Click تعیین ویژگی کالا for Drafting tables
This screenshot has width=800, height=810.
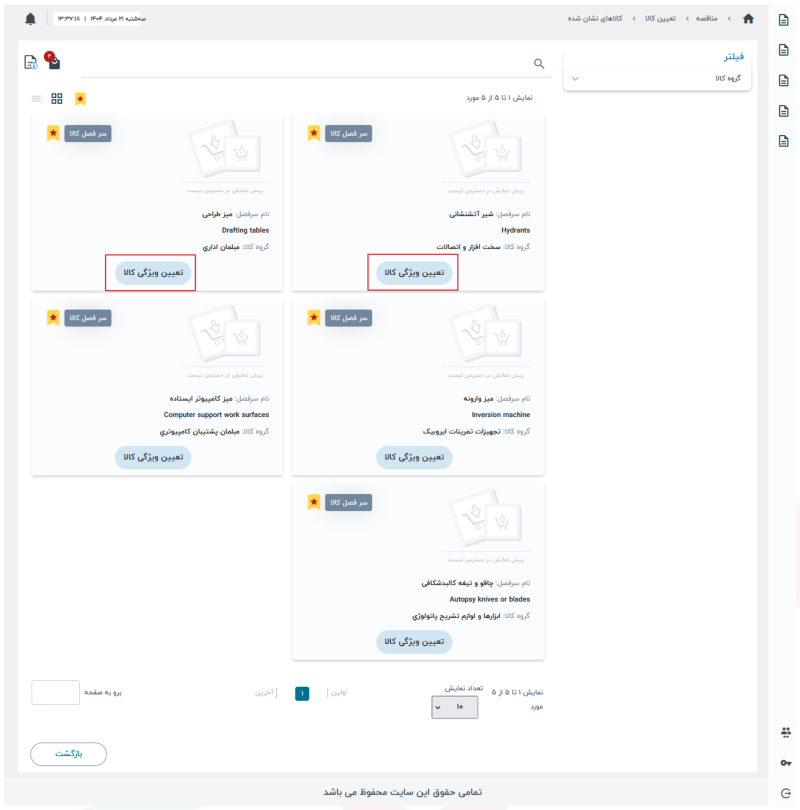pyautogui.click(x=153, y=273)
